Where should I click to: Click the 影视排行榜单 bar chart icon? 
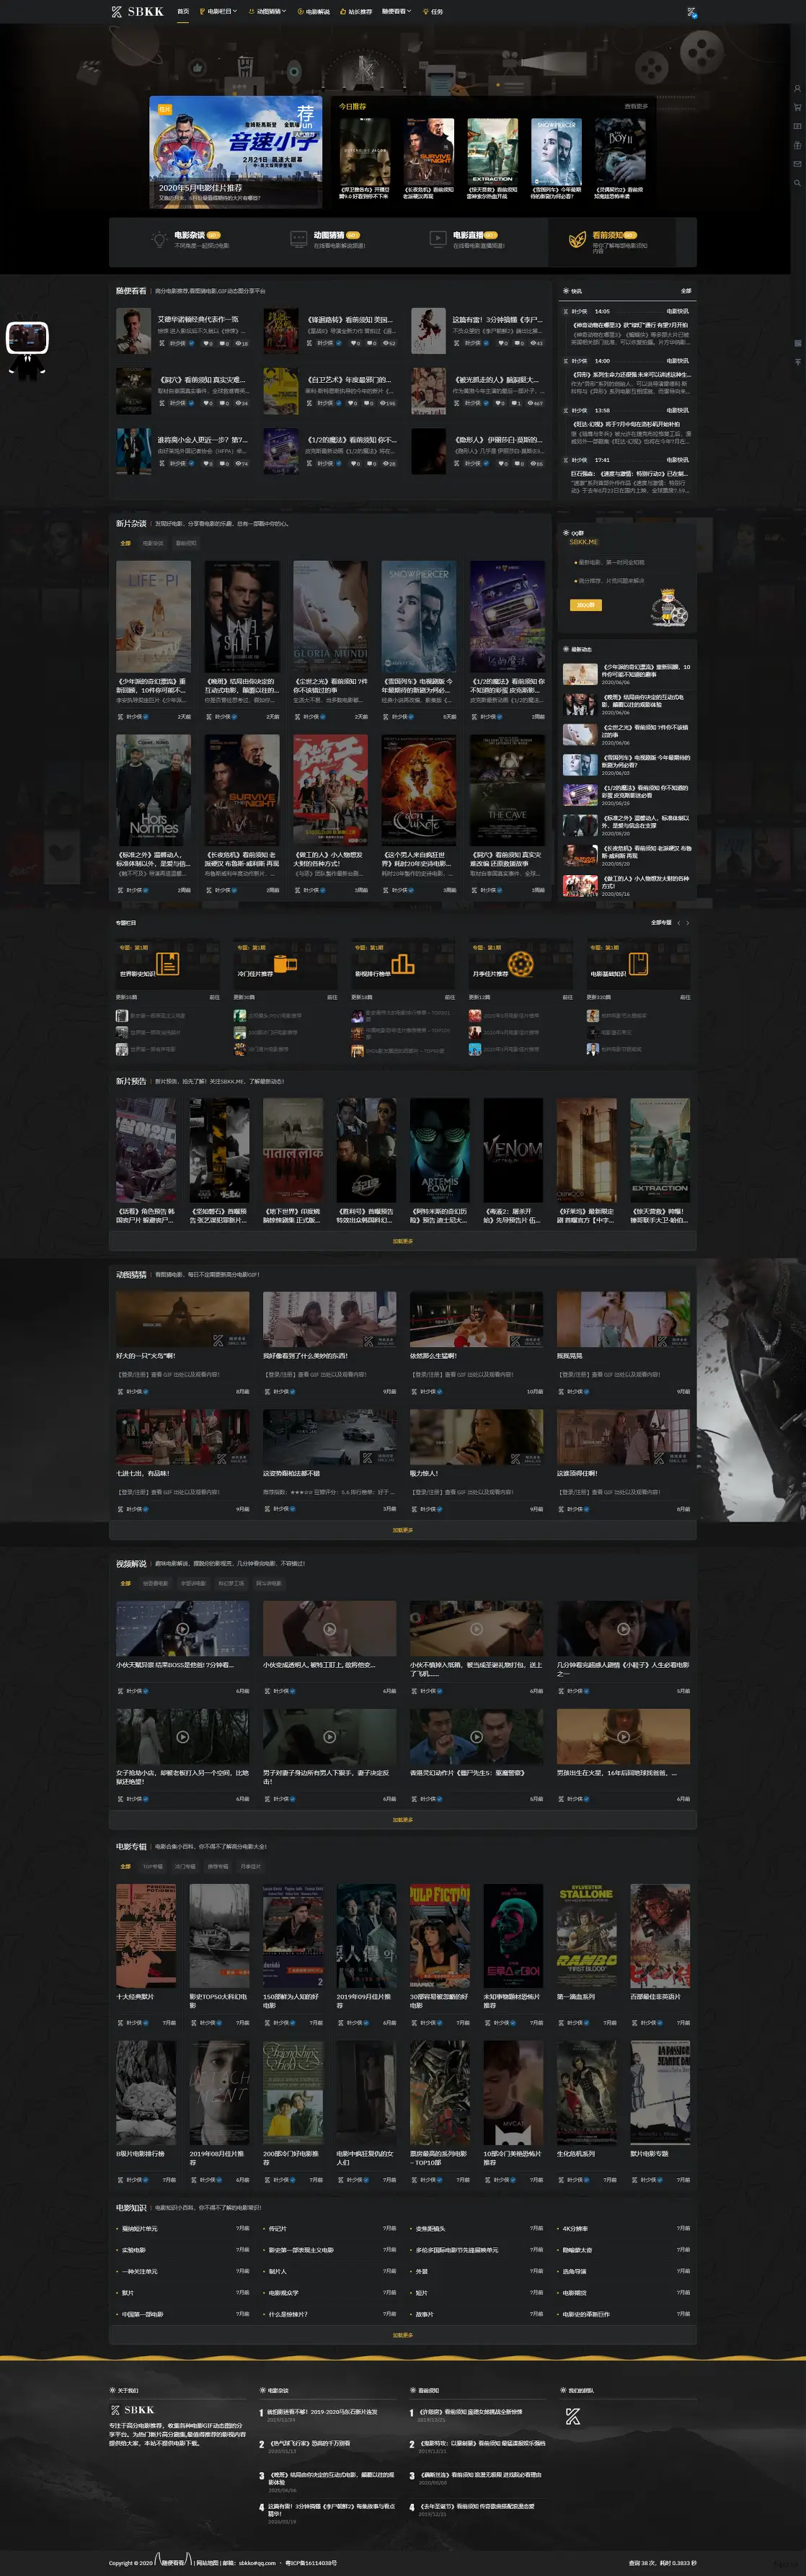(403, 964)
